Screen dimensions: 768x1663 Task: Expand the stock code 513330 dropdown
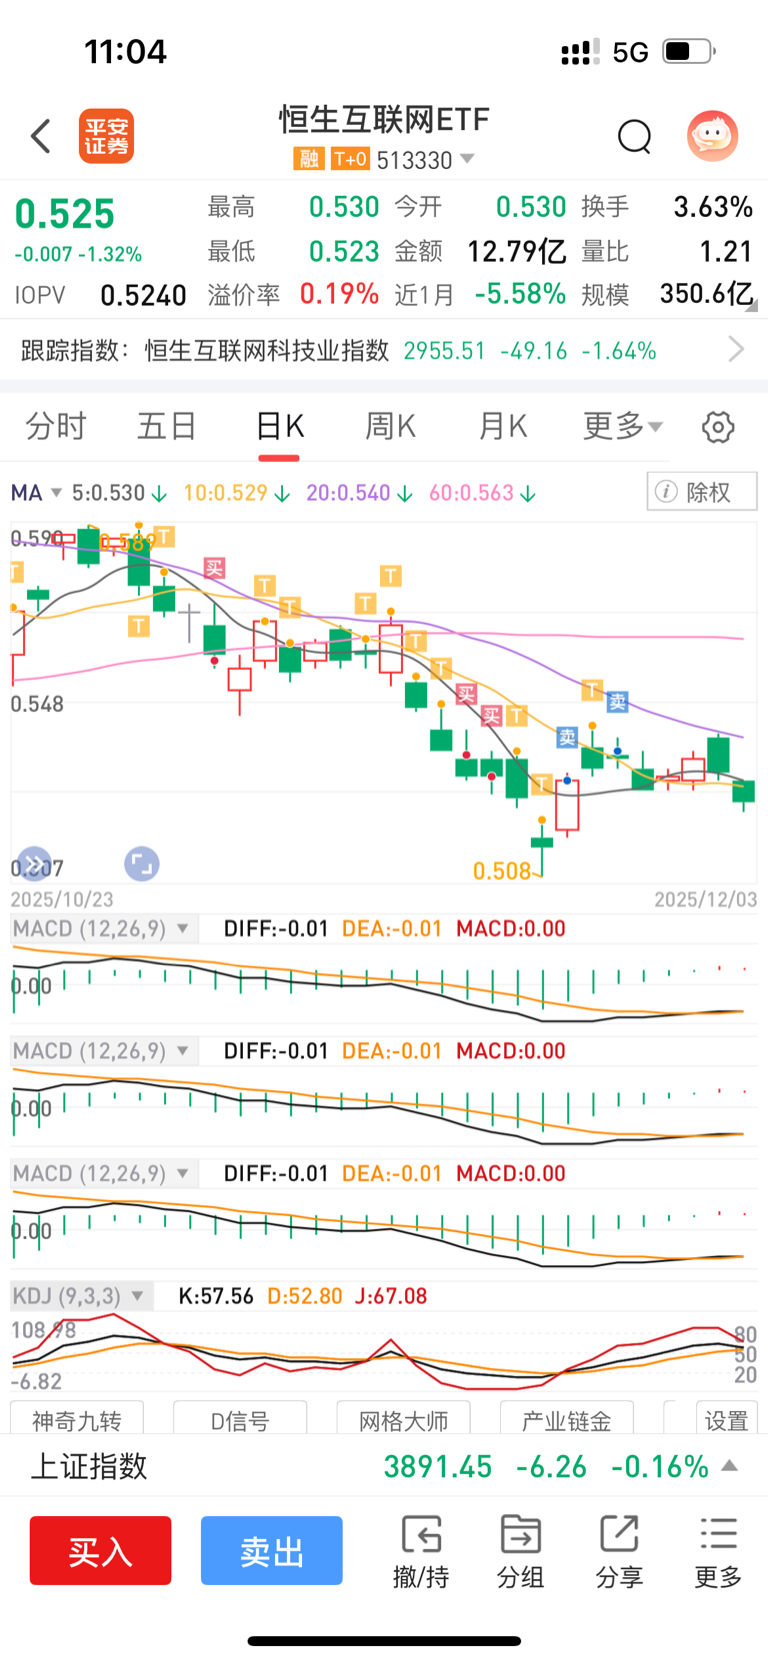tap(466, 159)
